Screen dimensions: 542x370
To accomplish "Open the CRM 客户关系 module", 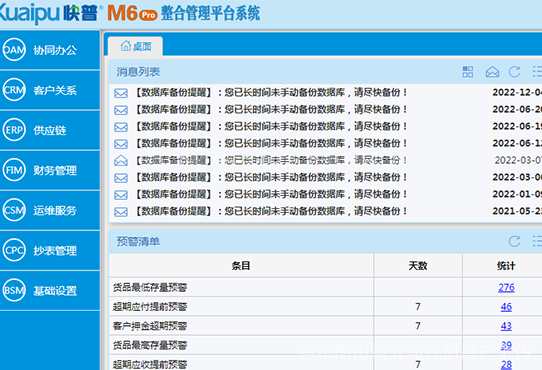I will click(50, 90).
